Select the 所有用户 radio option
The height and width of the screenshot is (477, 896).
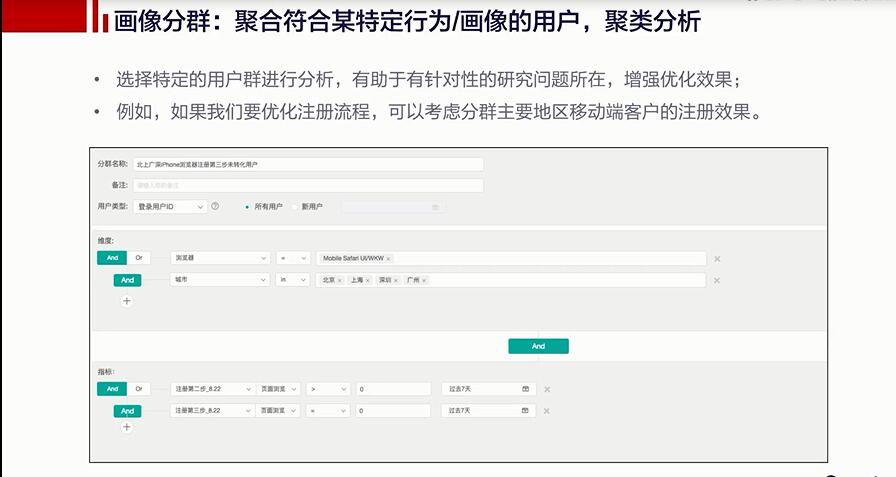point(247,207)
